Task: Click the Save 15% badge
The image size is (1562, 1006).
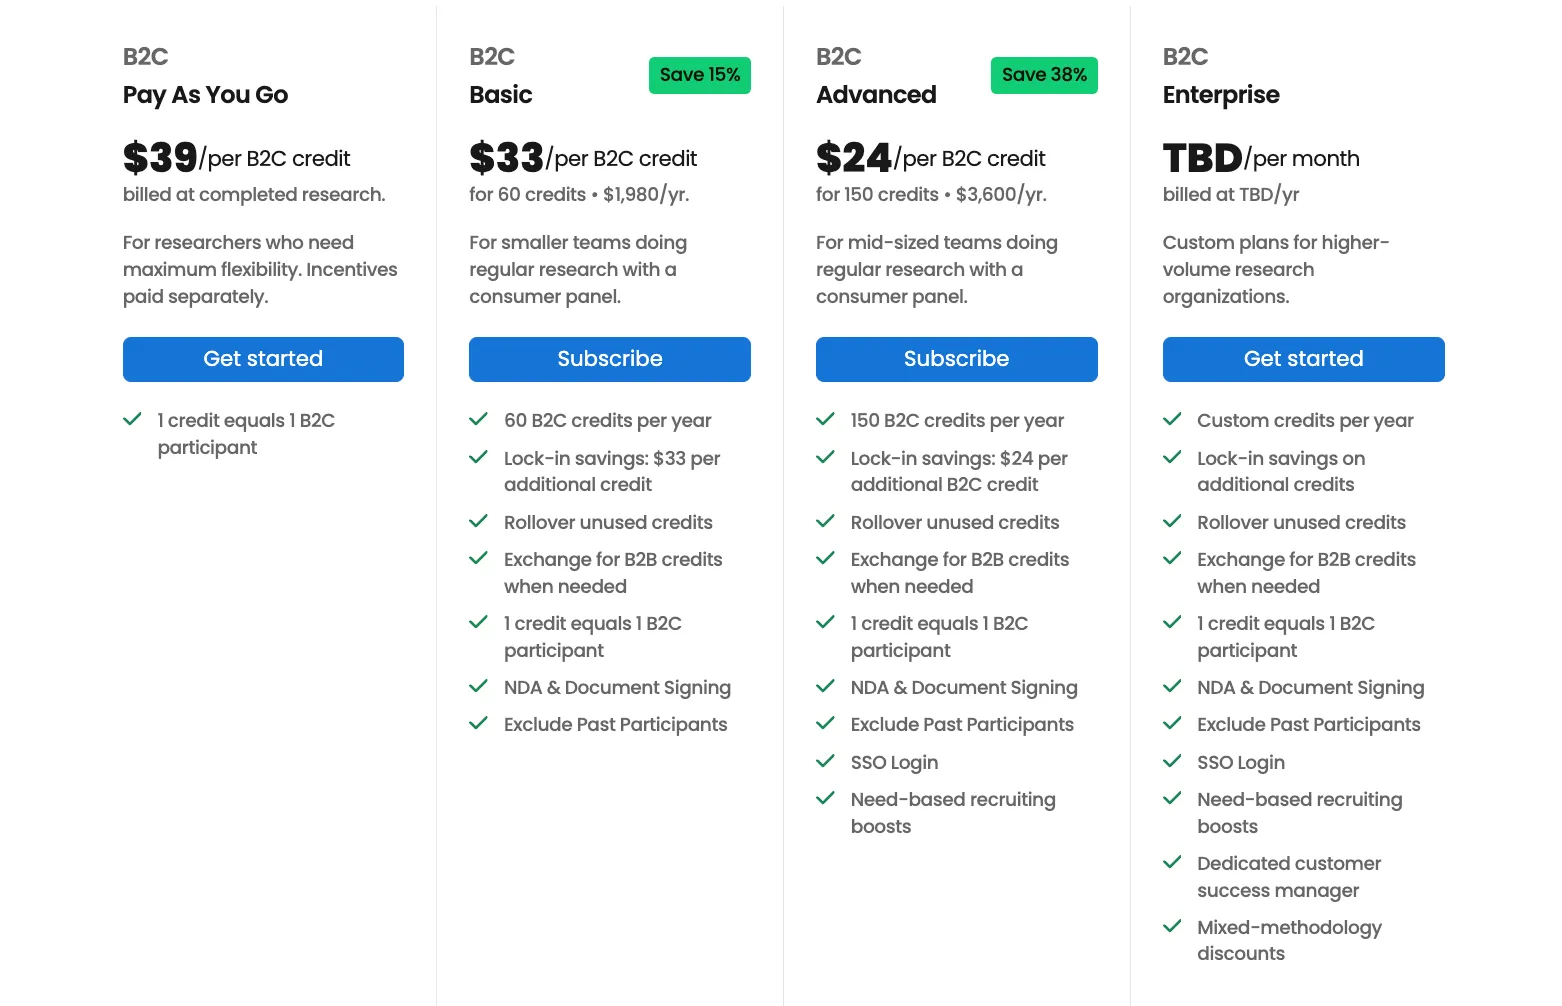Action: [700, 75]
